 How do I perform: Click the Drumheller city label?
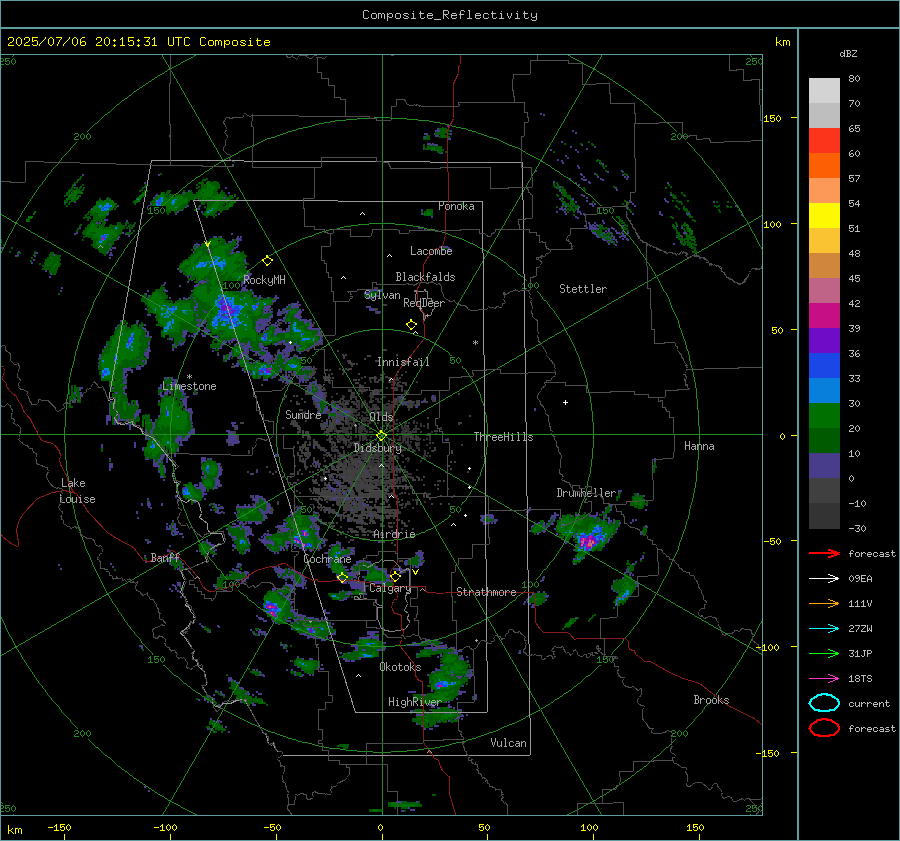pos(586,493)
